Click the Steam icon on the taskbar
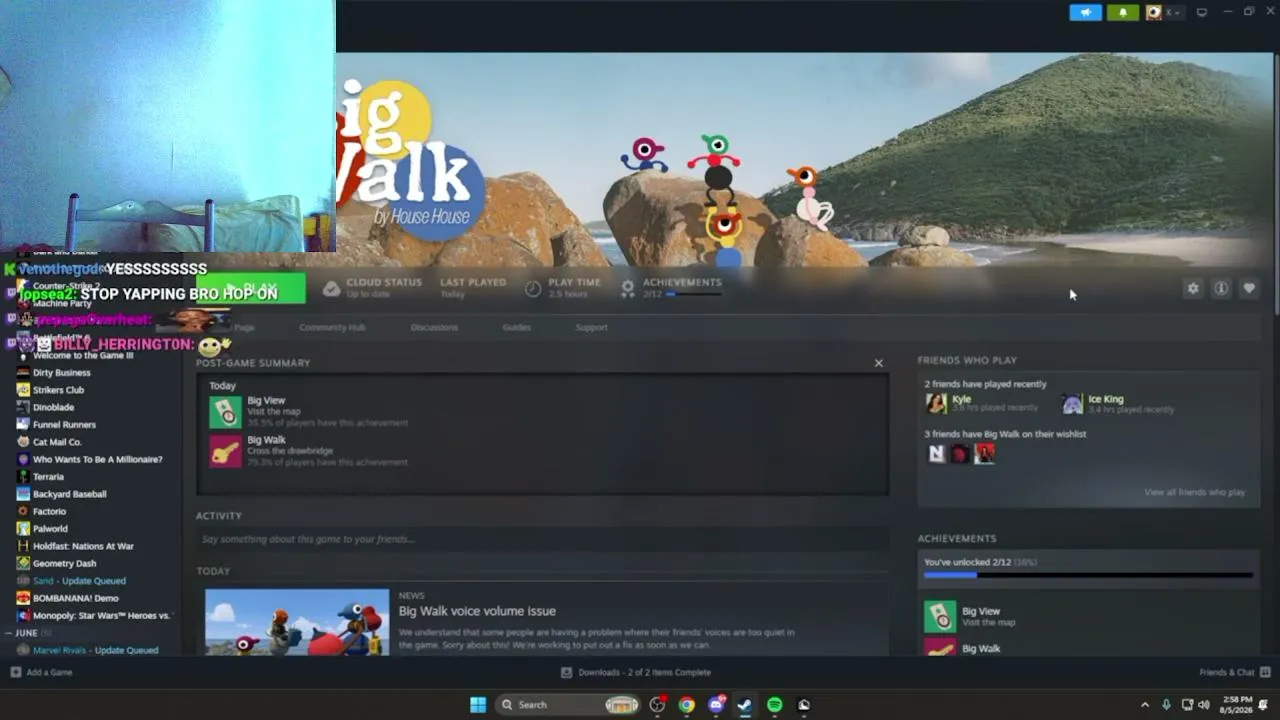The height and width of the screenshot is (720, 1280). coord(745,705)
